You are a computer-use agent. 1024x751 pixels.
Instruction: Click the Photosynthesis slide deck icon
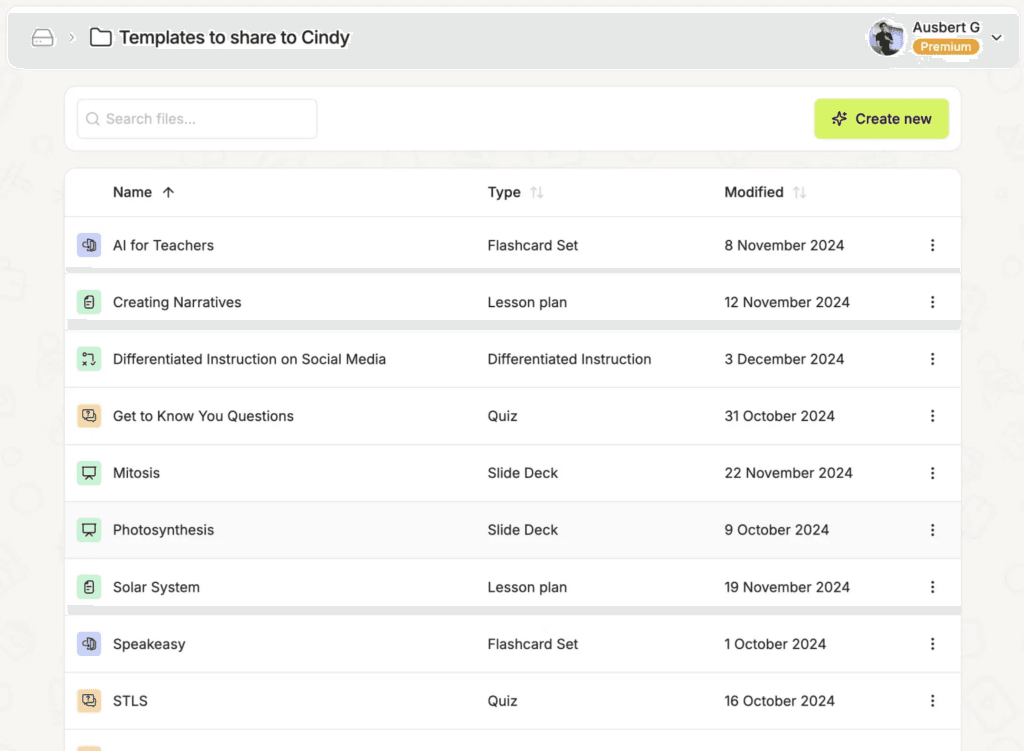pos(89,530)
